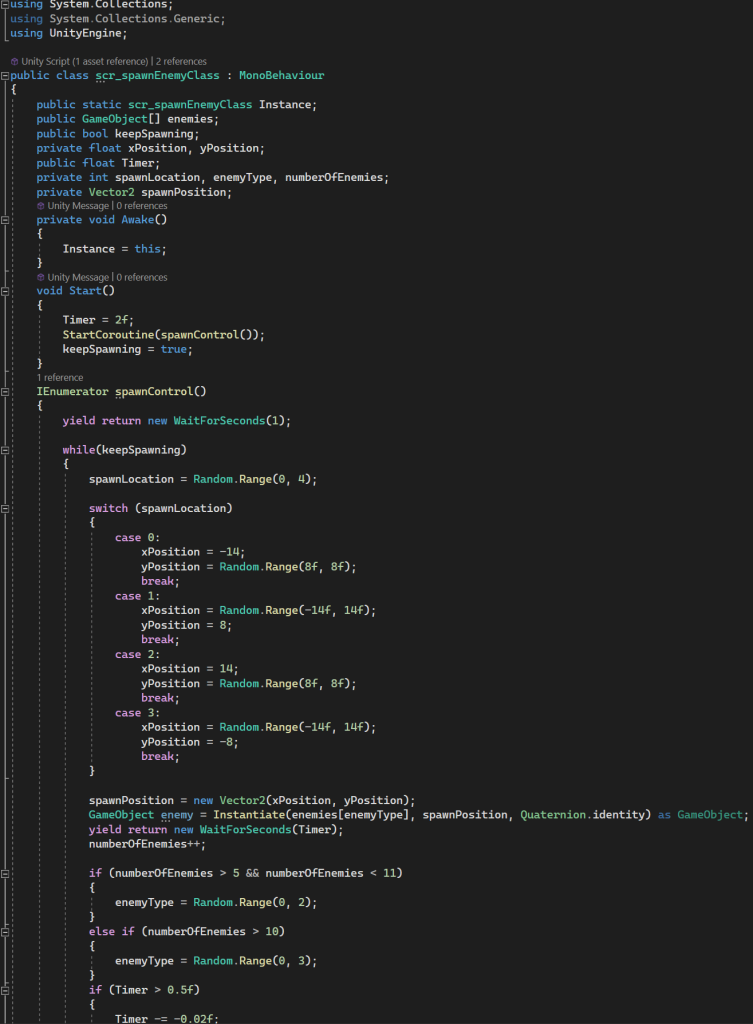Collapse the Awake() method body
753x1024 pixels.
[5, 220]
